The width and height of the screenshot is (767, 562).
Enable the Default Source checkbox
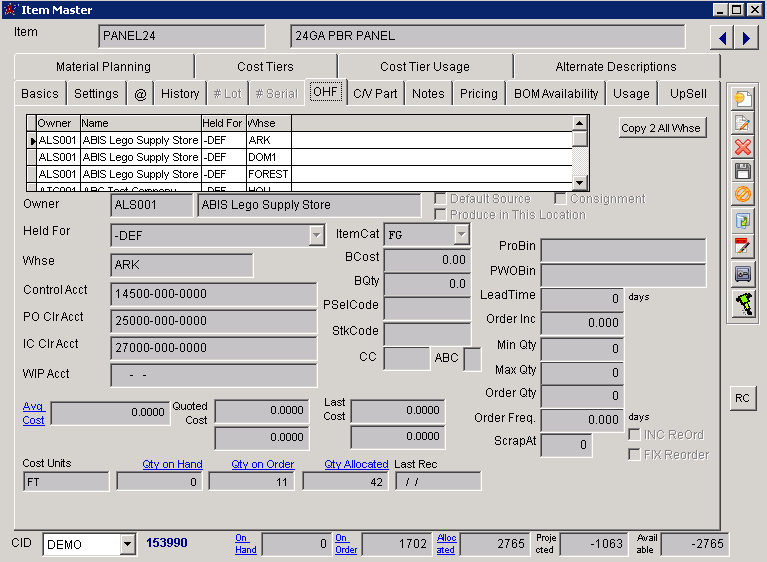(440, 199)
